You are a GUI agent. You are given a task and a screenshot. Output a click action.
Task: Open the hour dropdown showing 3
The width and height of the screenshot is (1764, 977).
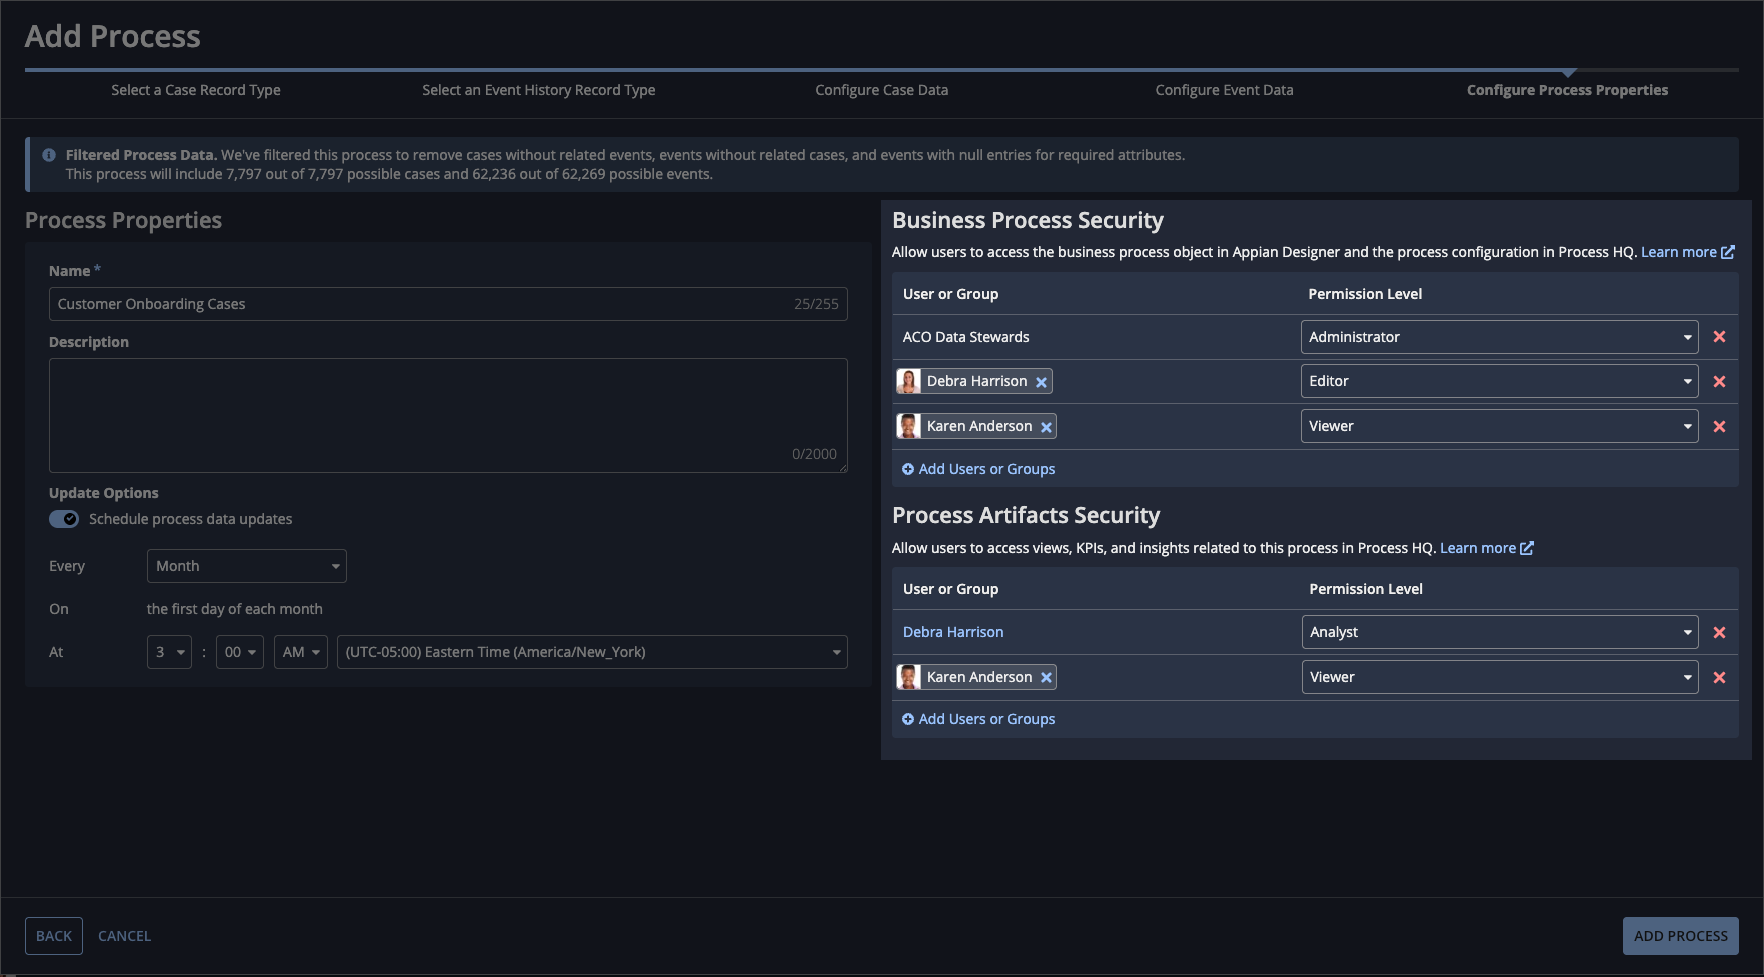[x=169, y=652]
